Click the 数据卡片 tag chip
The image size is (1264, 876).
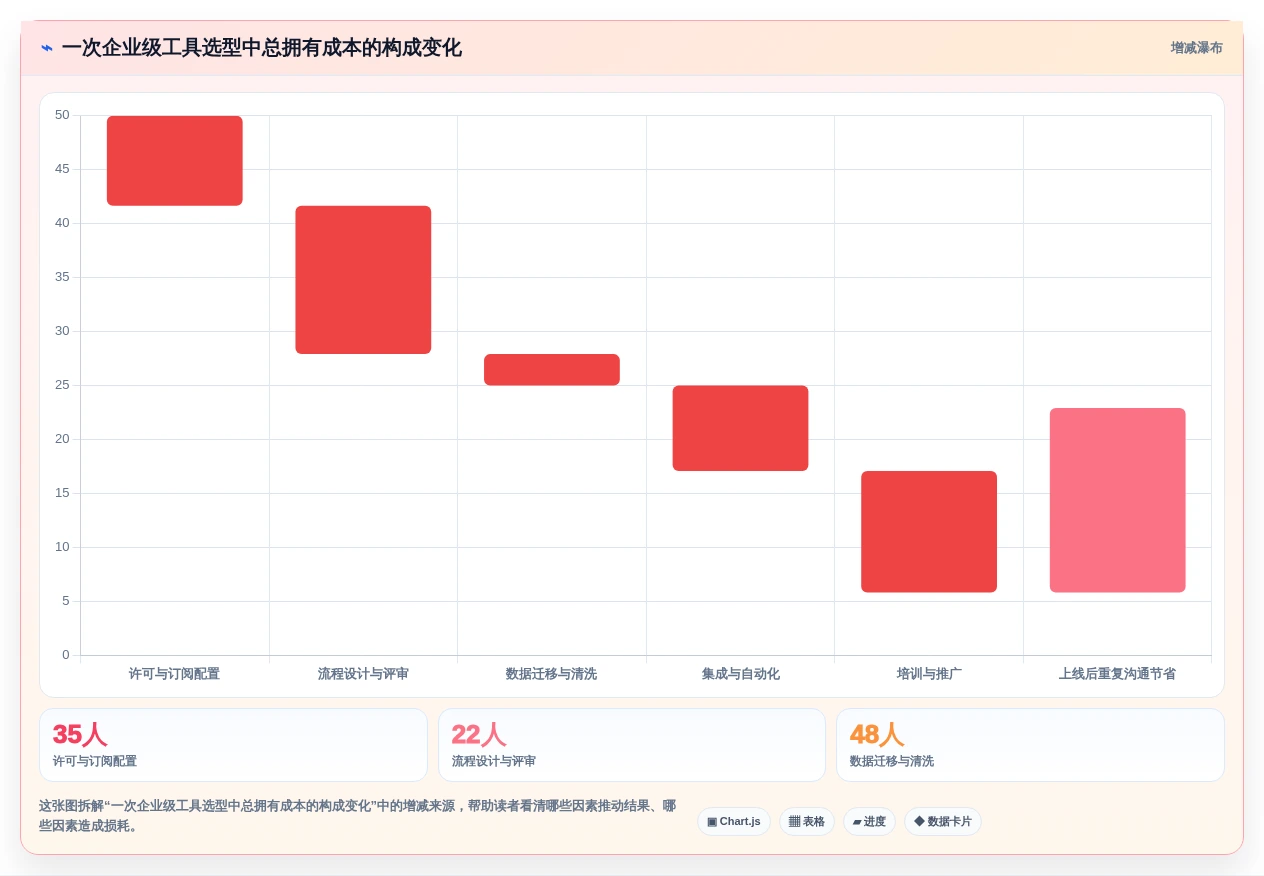(x=943, y=822)
